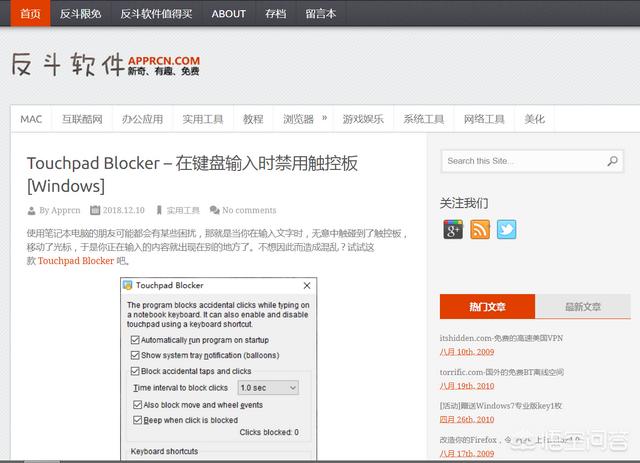
Task: Click the Search this Site input field
Action: click(520, 161)
